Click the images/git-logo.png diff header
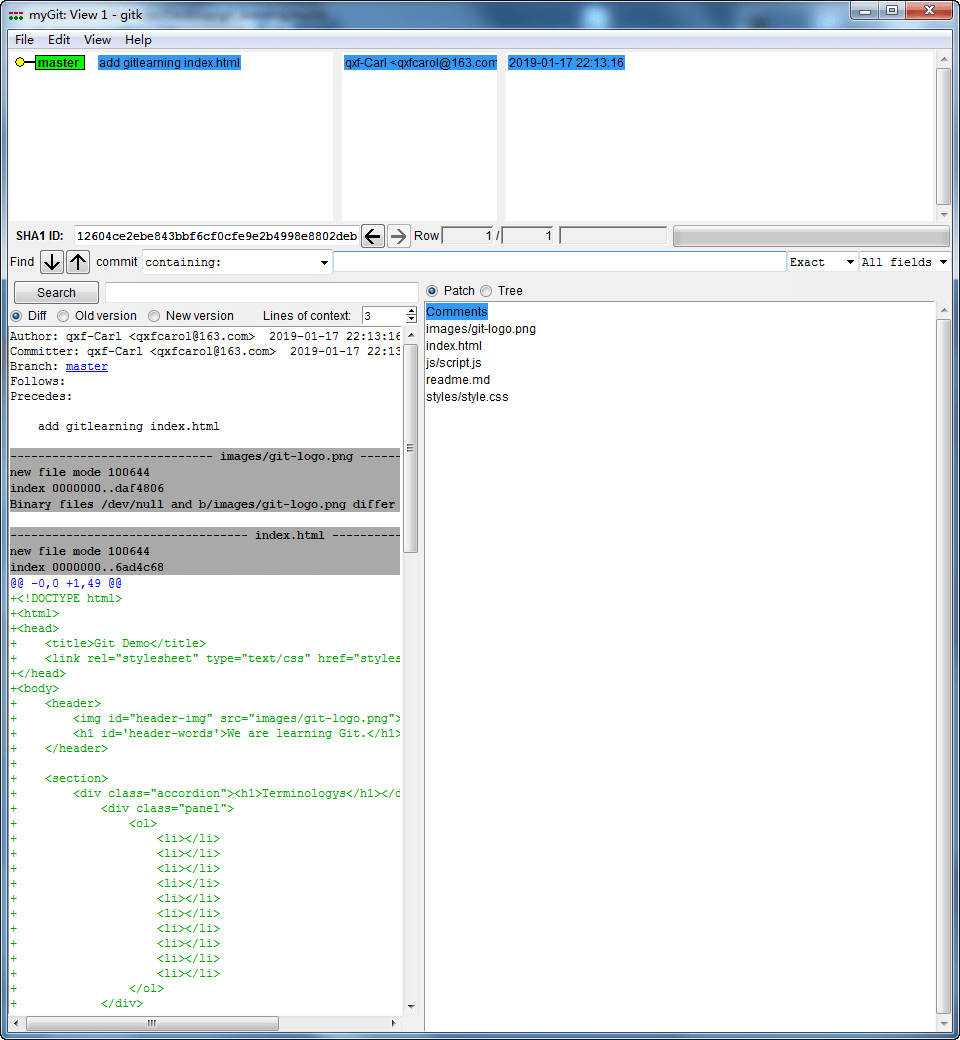960x1040 pixels. [x=205, y=456]
